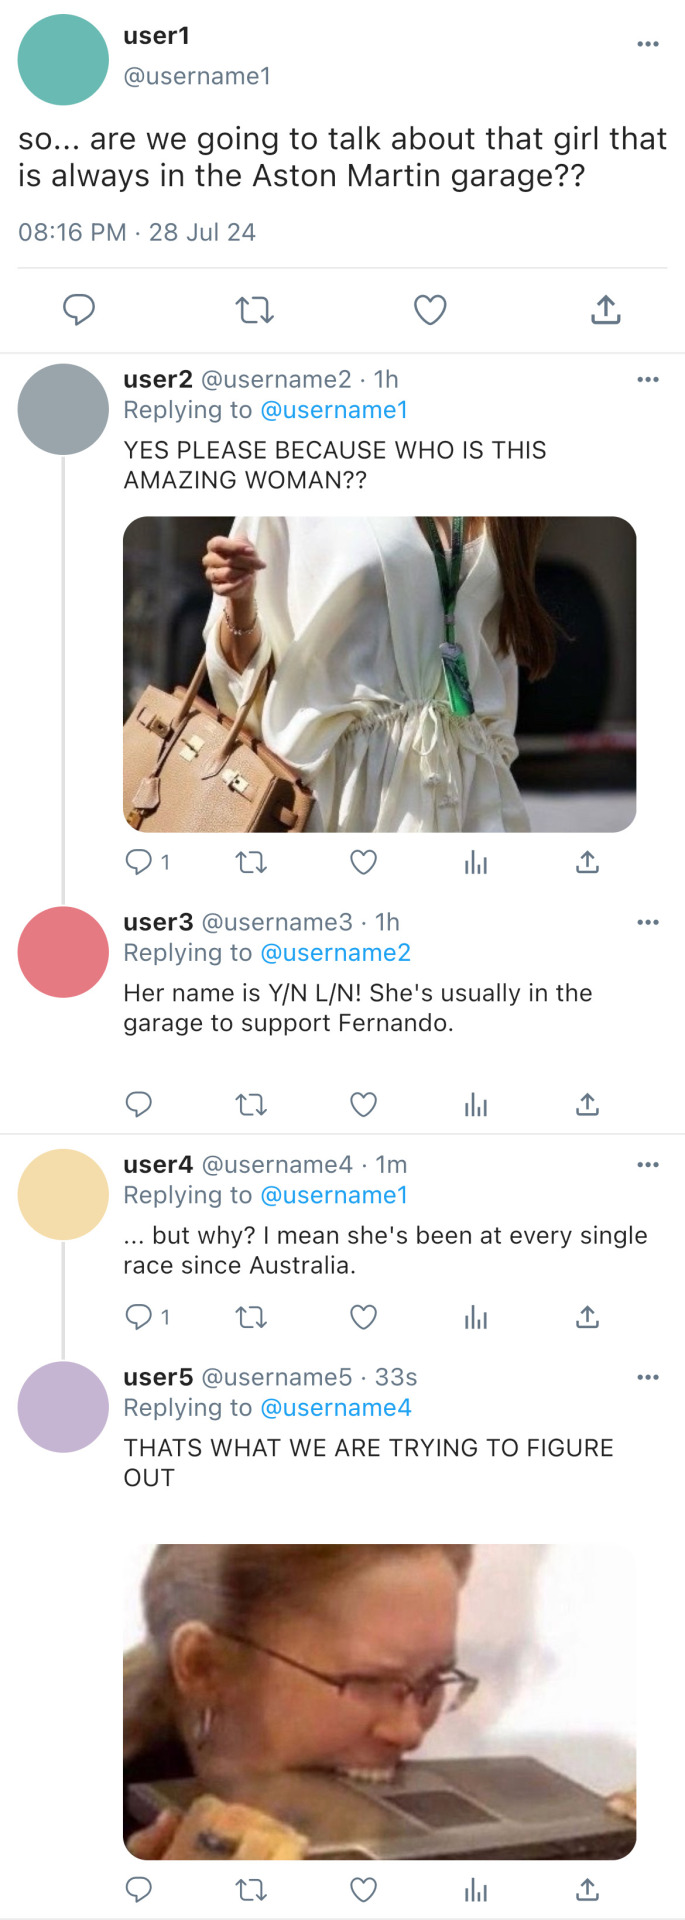Image resolution: width=685 pixels, height=1920 pixels.
Task: Reply to user1's main tweet
Action: tap(79, 310)
